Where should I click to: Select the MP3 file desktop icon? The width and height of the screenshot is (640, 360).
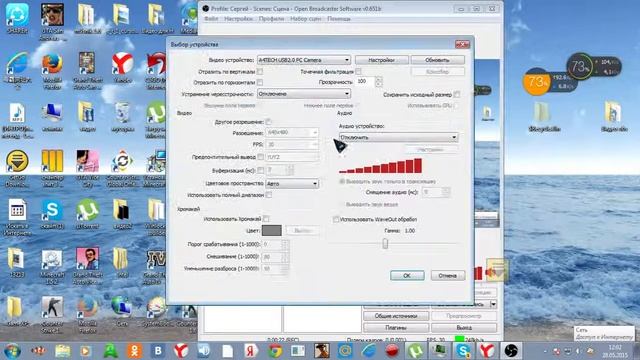pos(17,120)
